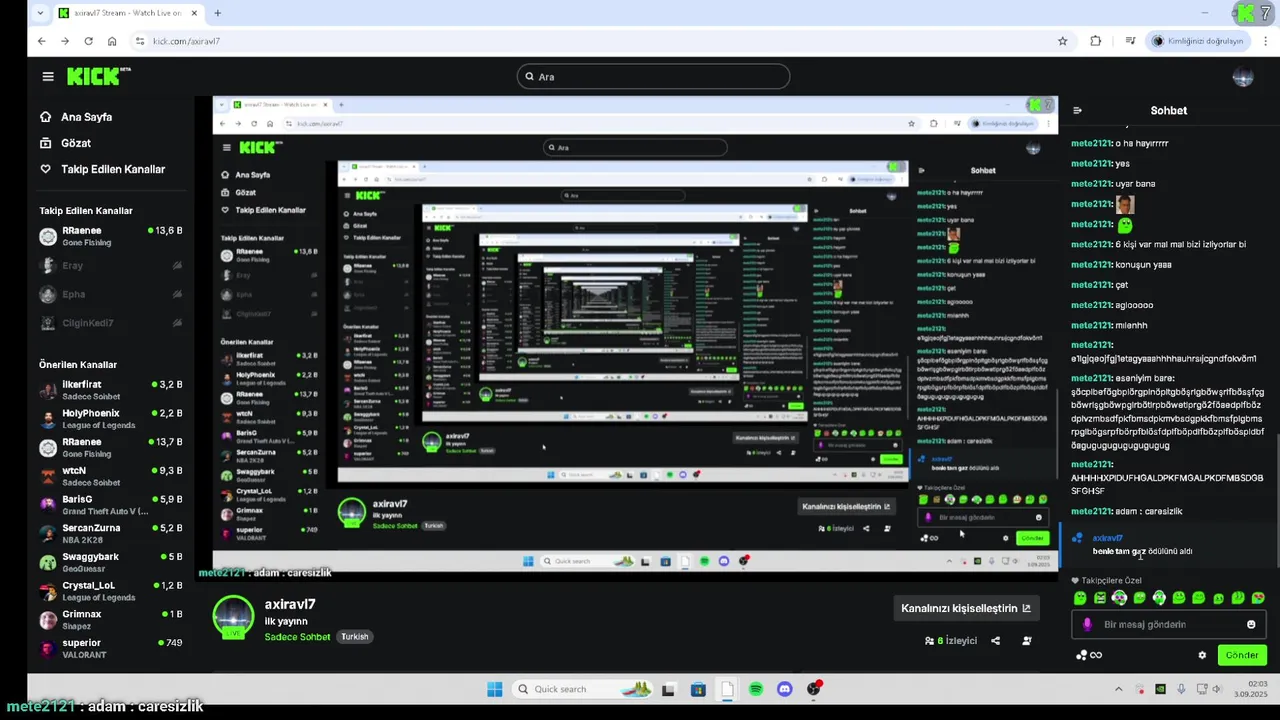The height and width of the screenshot is (720, 1280).
Task: Open Spotify from the taskbar
Action: [756, 689]
